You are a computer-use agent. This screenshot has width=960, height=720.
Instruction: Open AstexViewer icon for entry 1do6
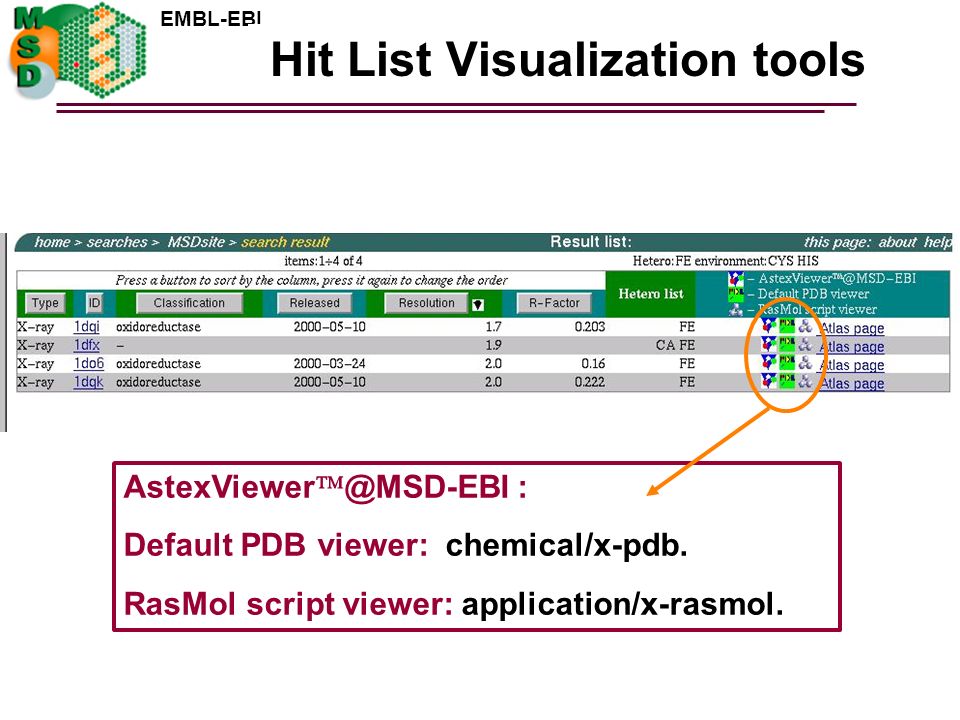coord(768,362)
